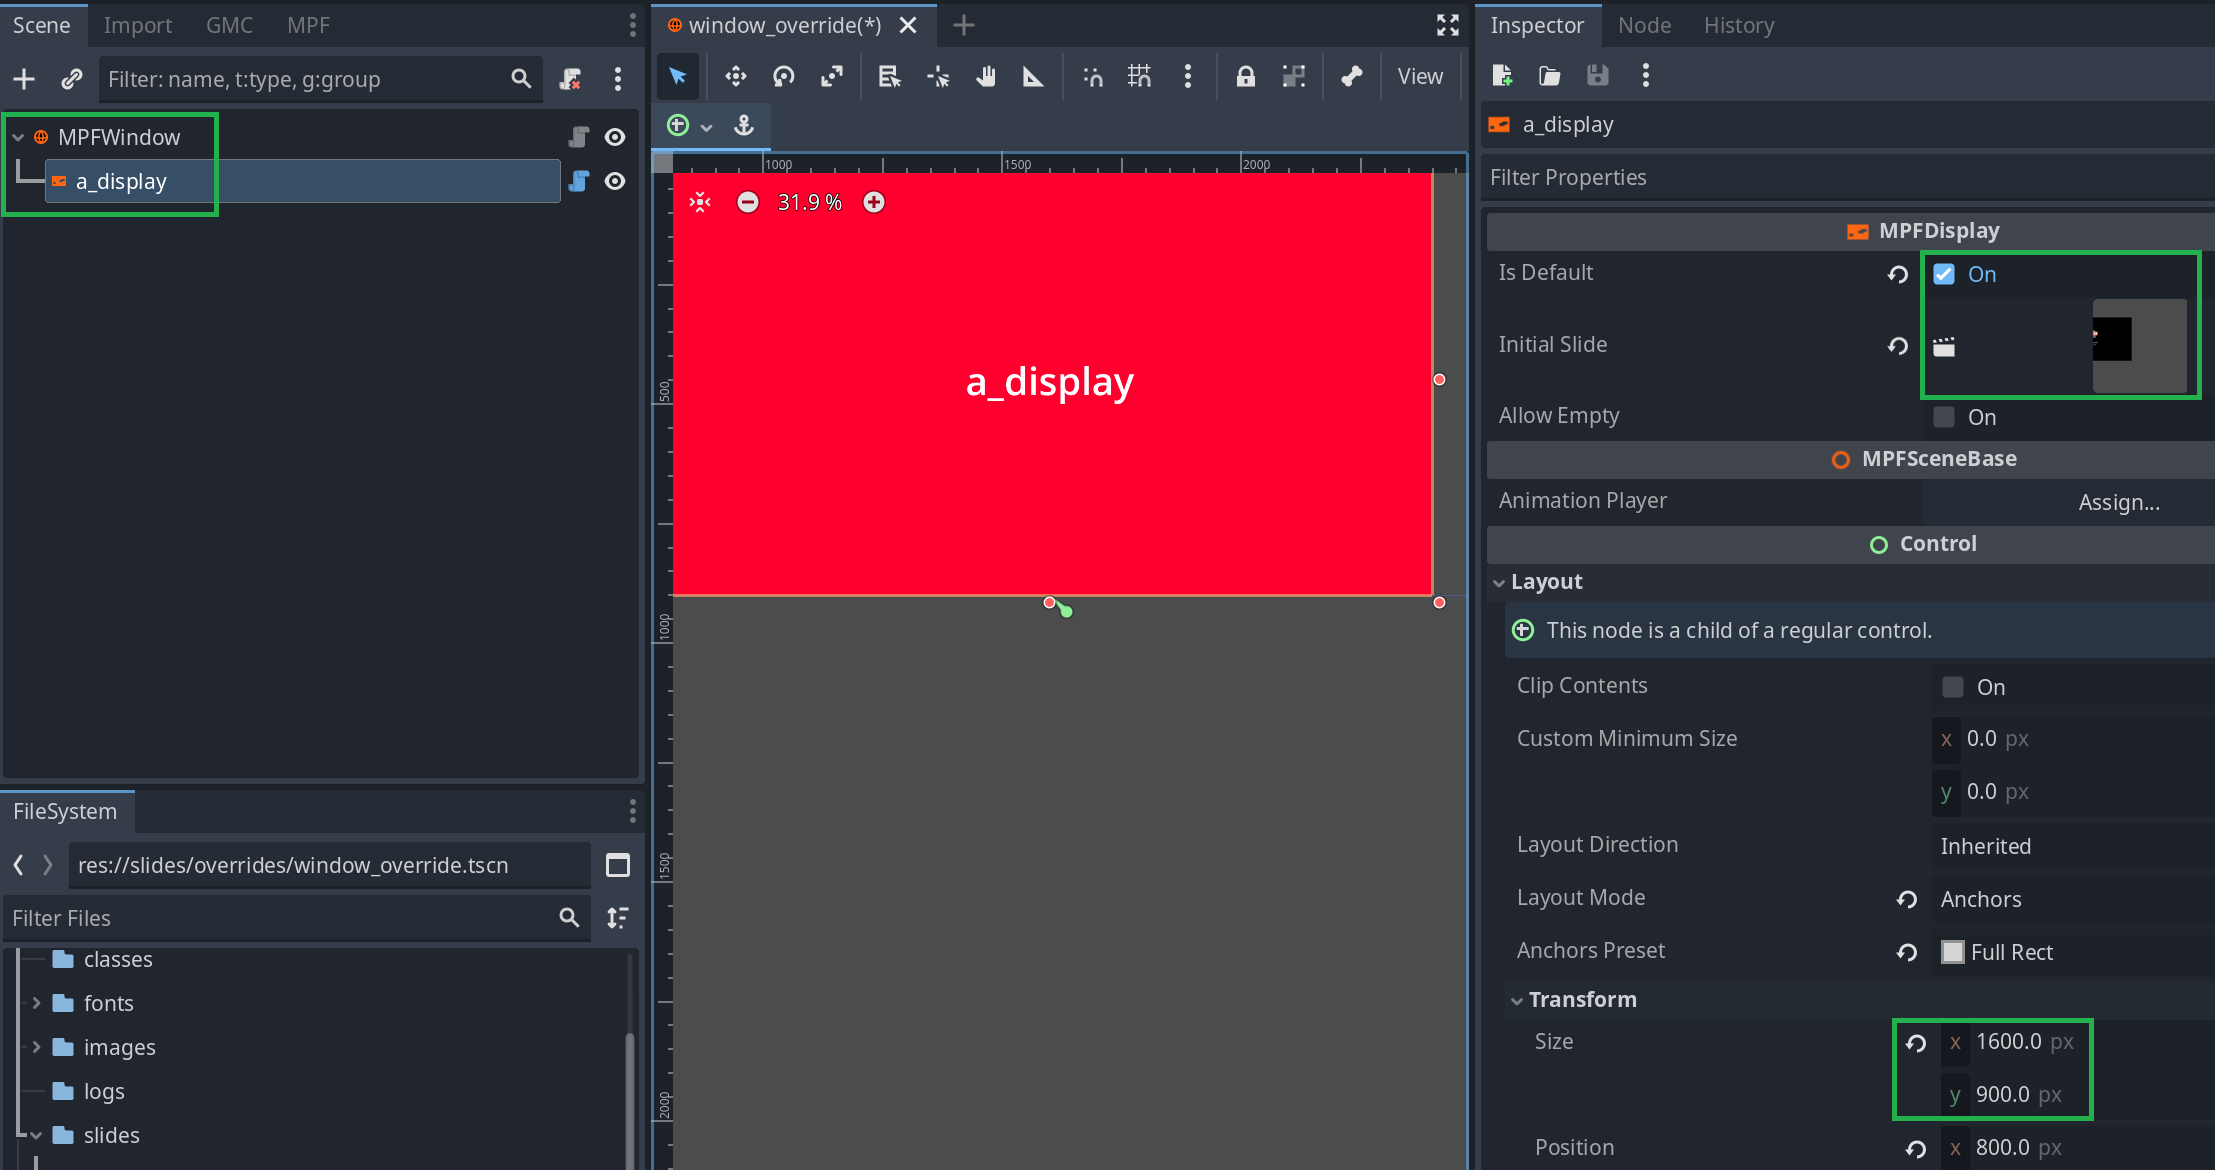Click Assign for Animation Player

coord(2118,502)
